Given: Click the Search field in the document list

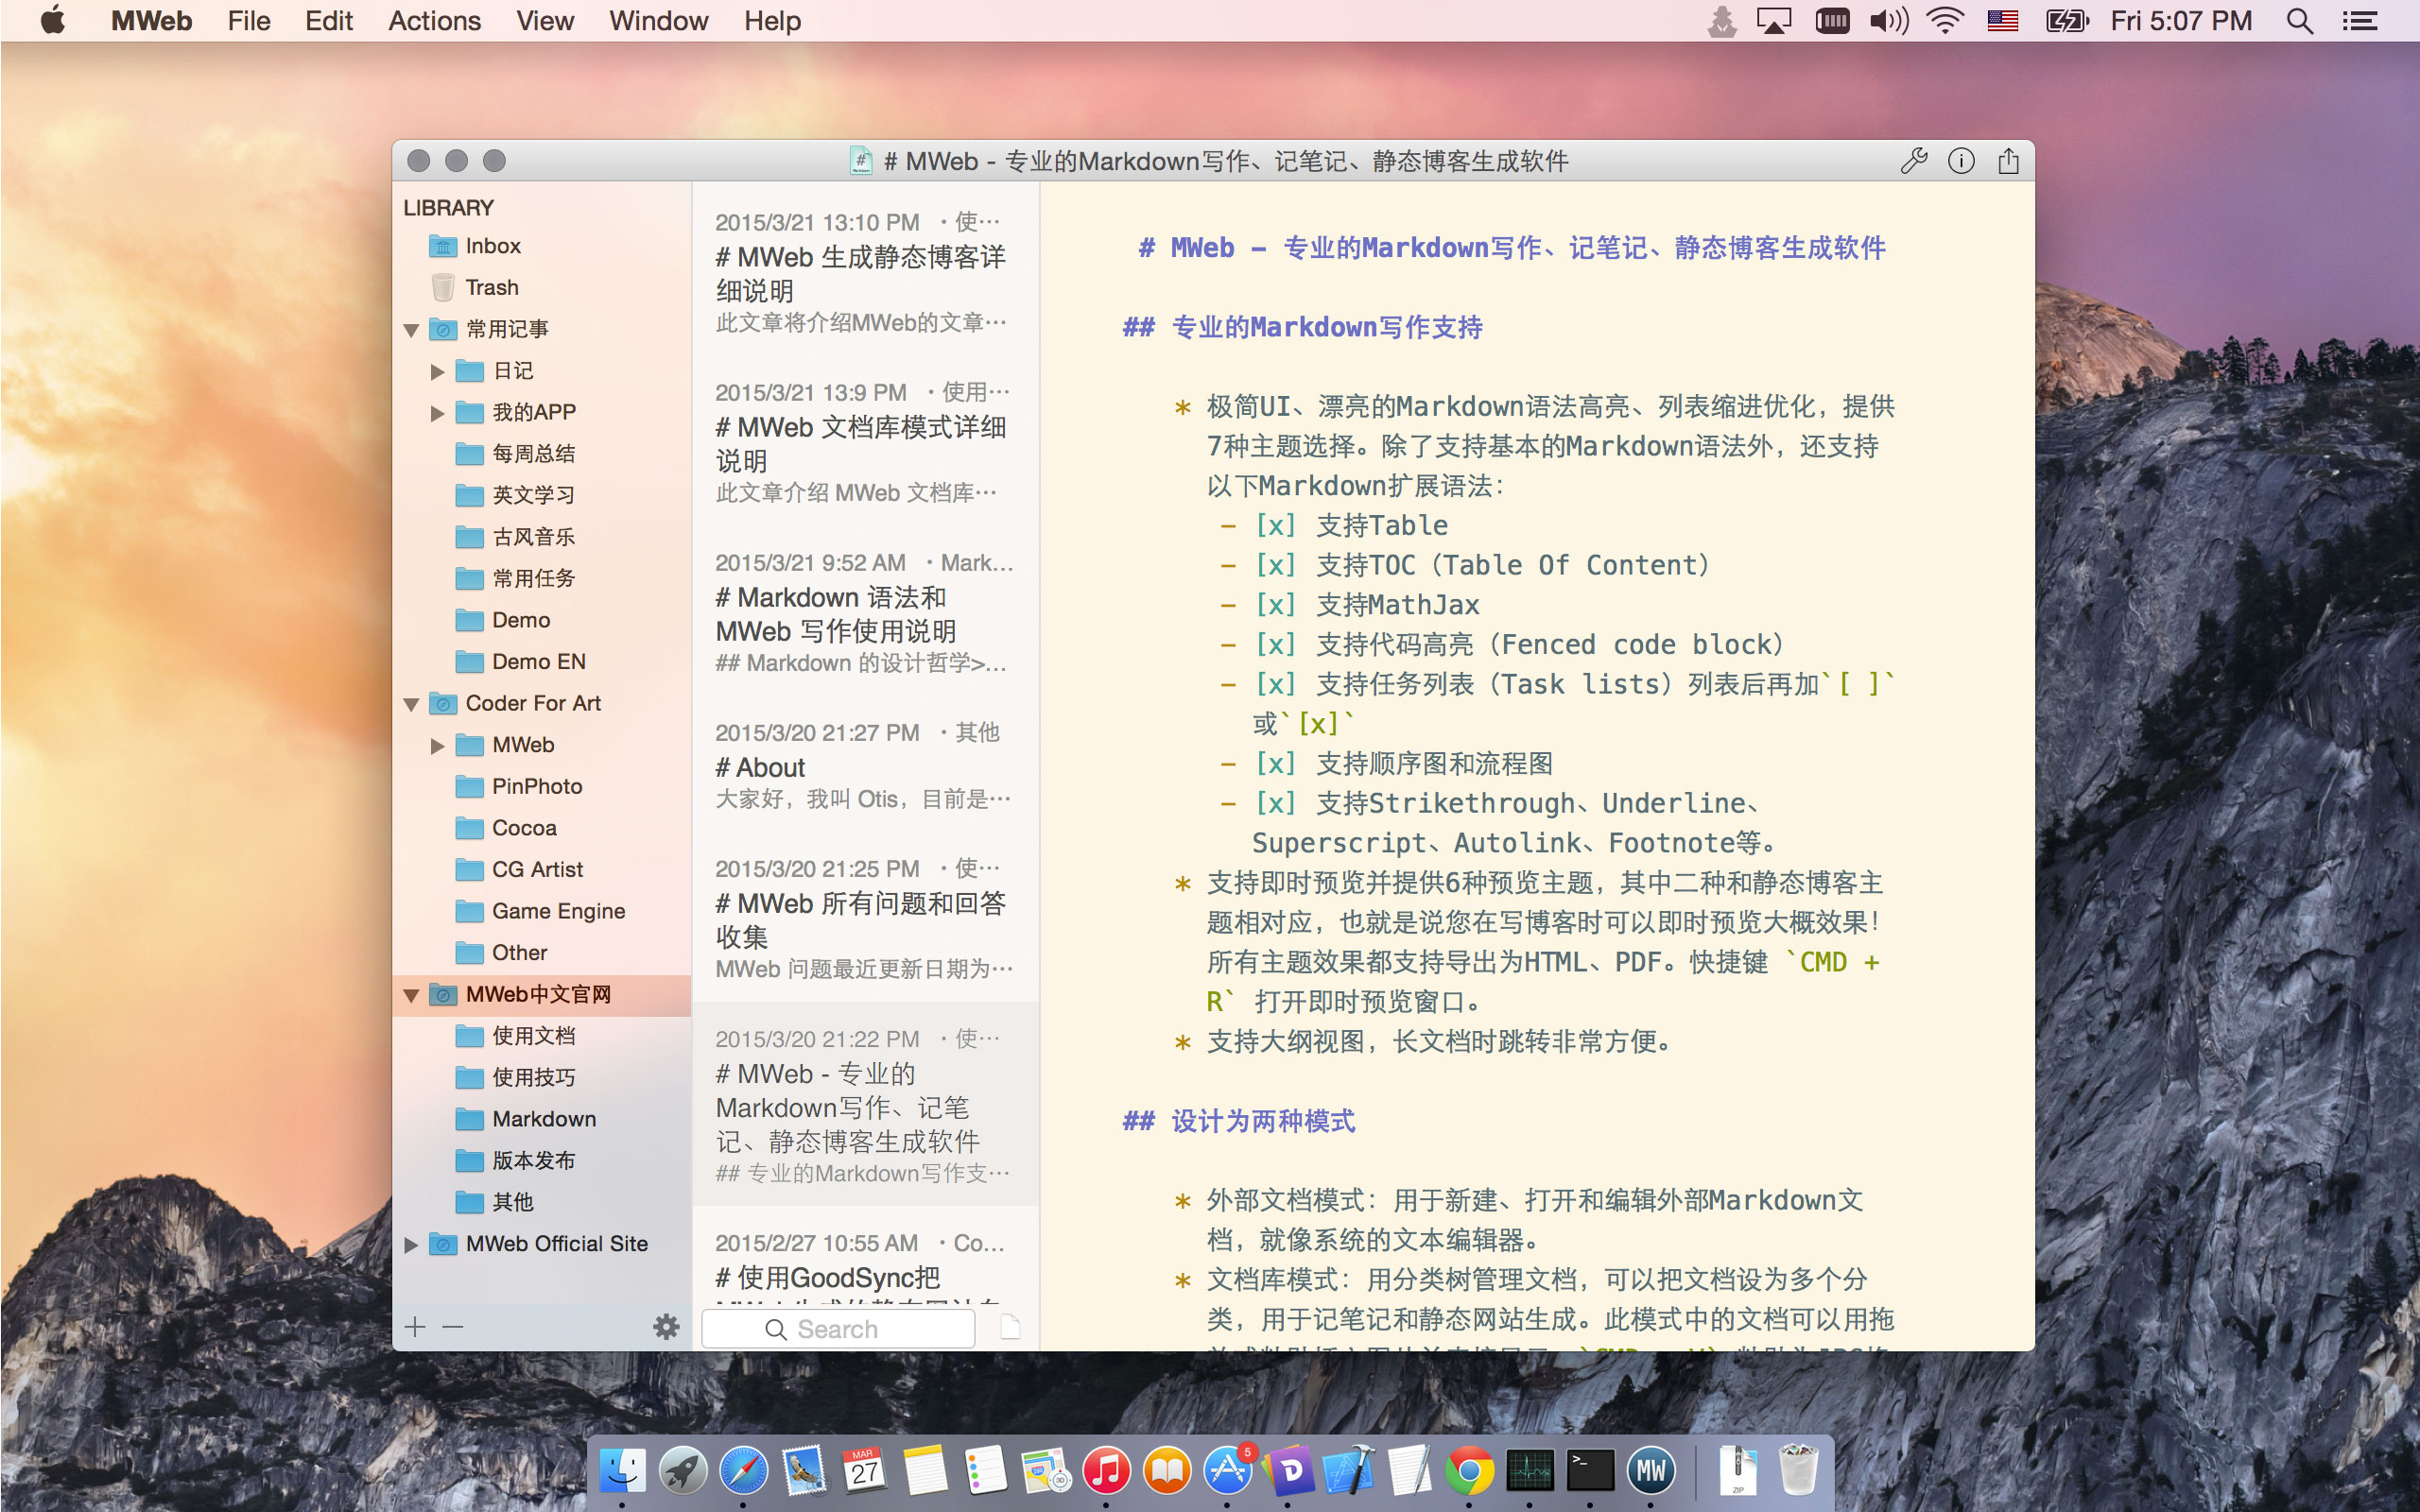Looking at the screenshot, I should [838, 1329].
